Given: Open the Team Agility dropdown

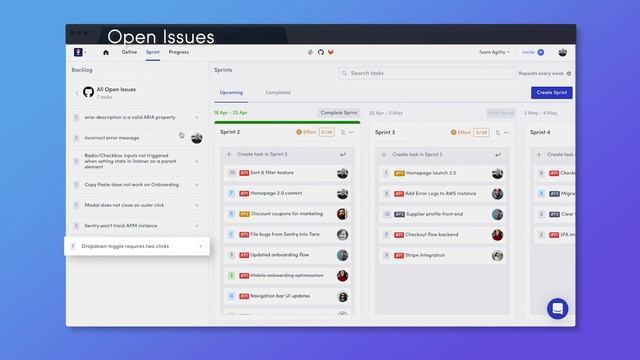Looking at the screenshot, I should pos(494,52).
